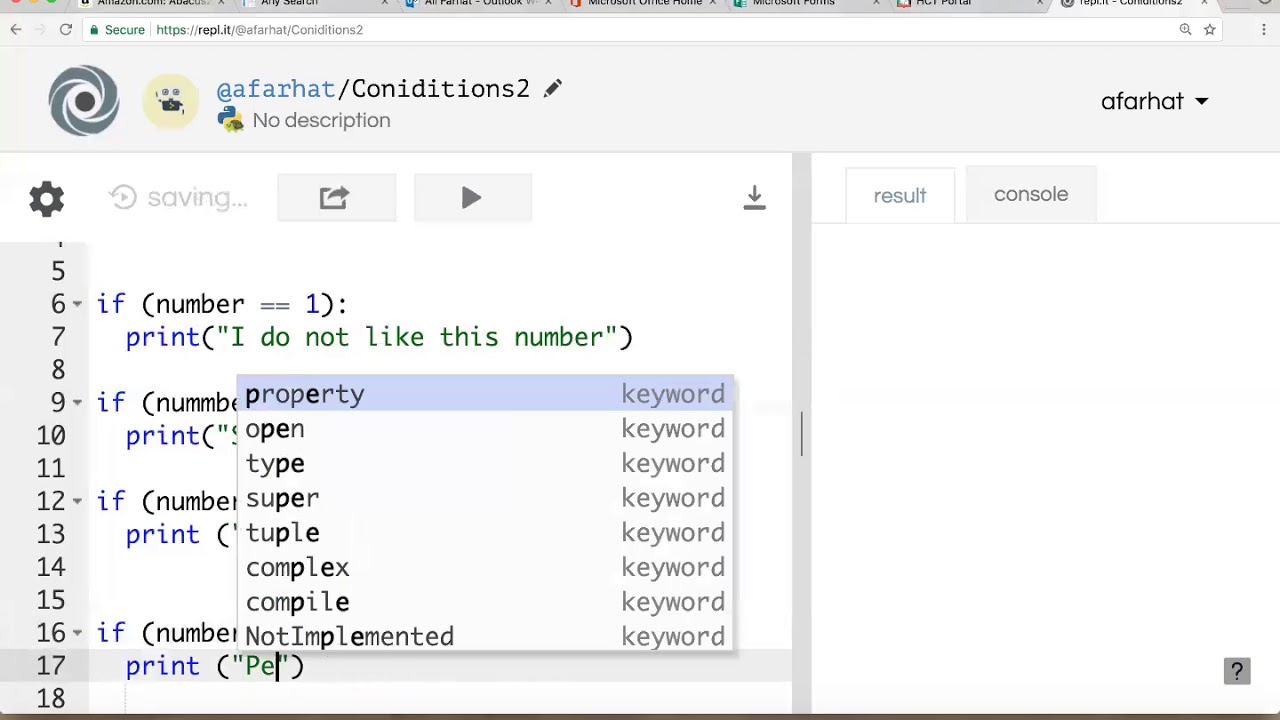Screen dimensions: 1280x720
Task: Open editor settings gear
Action: (46, 198)
